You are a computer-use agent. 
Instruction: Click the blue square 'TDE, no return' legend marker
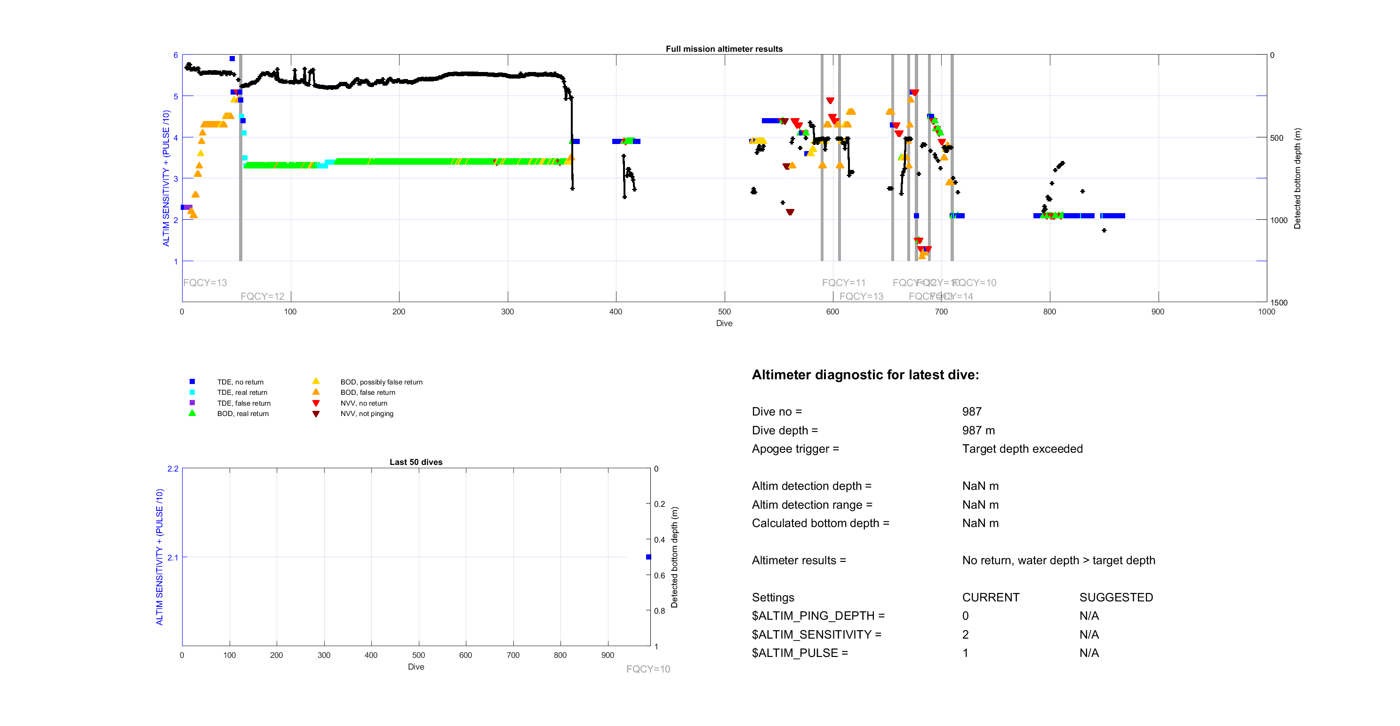[x=193, y=382]
